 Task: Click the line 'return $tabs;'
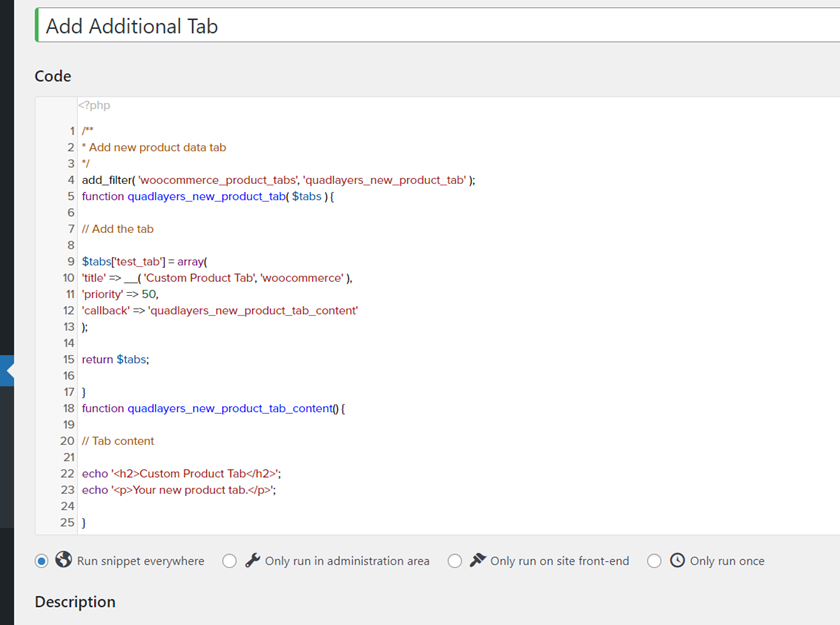[115, 359]
